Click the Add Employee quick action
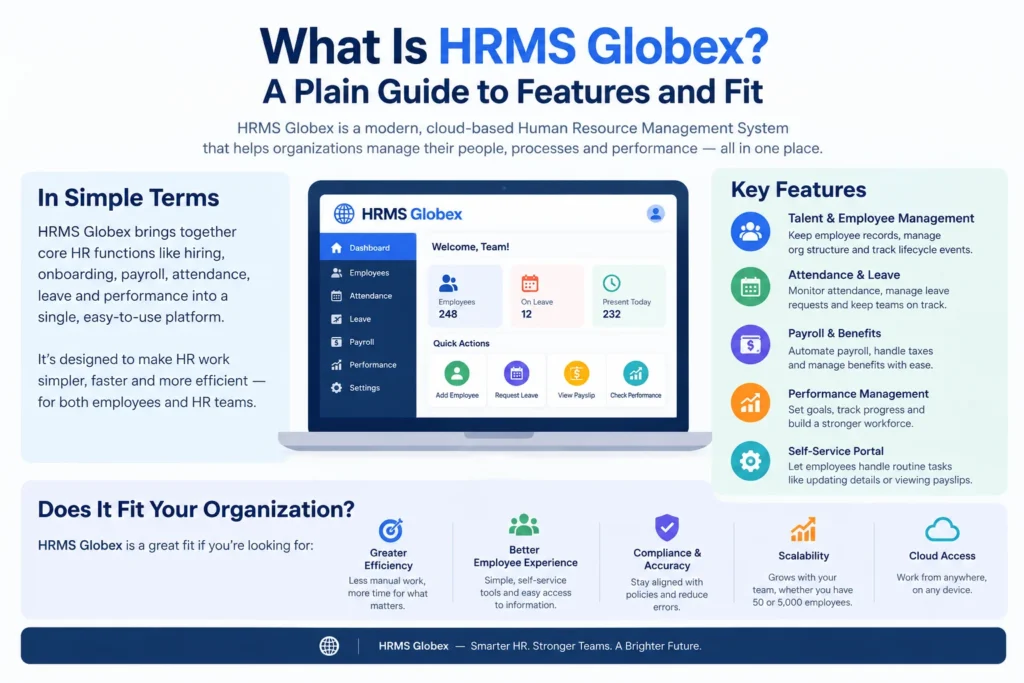This screenshot has width=1024, height=683. coord(457,380)
